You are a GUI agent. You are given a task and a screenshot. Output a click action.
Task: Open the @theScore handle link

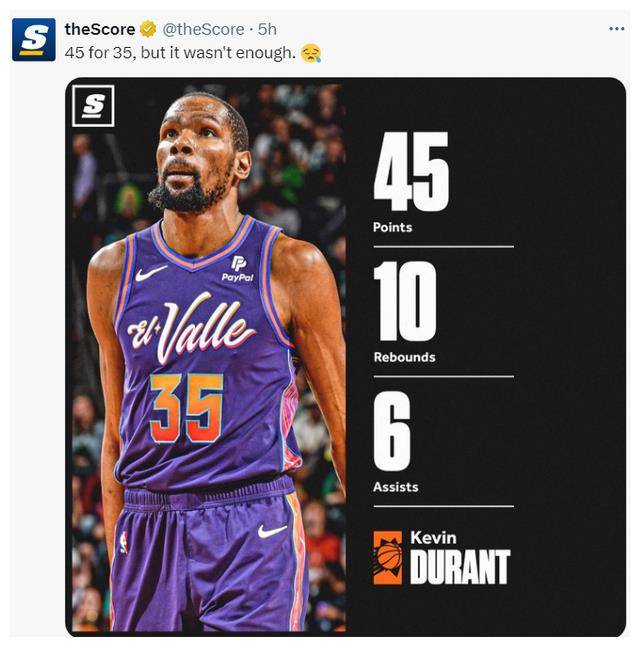pos(203,29)
